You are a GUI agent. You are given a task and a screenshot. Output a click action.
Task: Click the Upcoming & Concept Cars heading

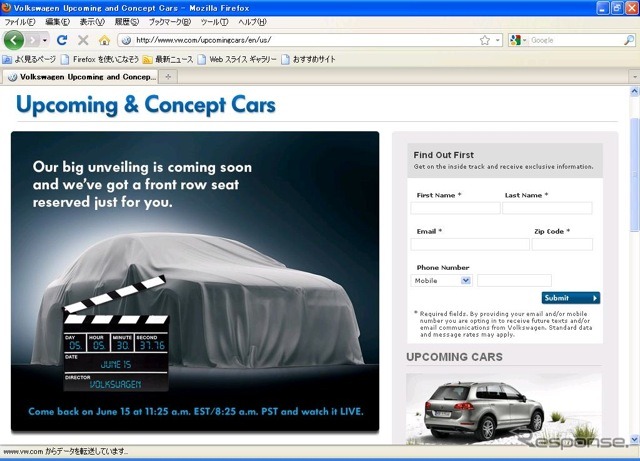(x=146, y=105)
